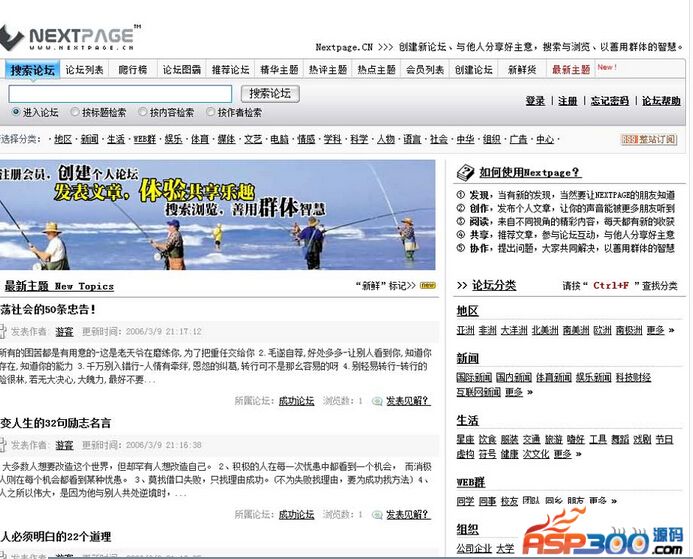Screen dimensions: 693x559
Task: Click 游客 author of the first topic
Action: pos(65,331)
